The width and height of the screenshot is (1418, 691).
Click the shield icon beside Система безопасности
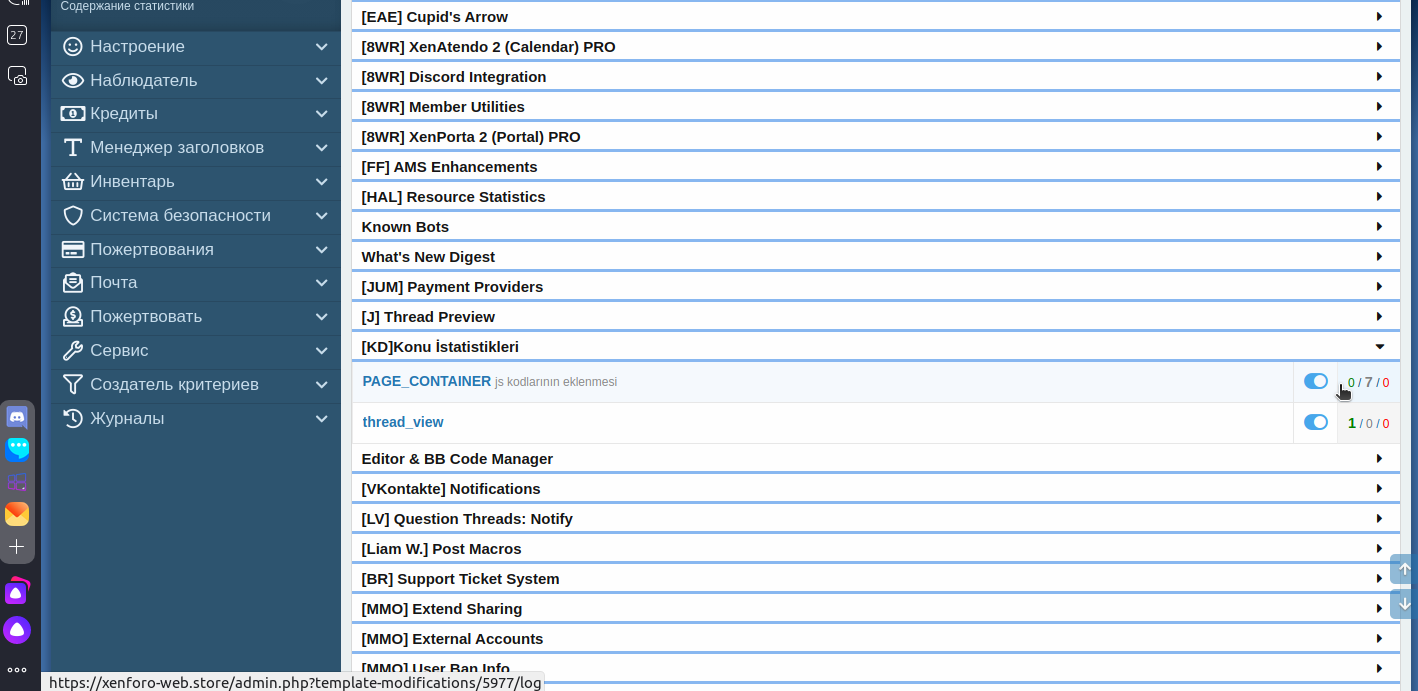[x=72, y=216]
